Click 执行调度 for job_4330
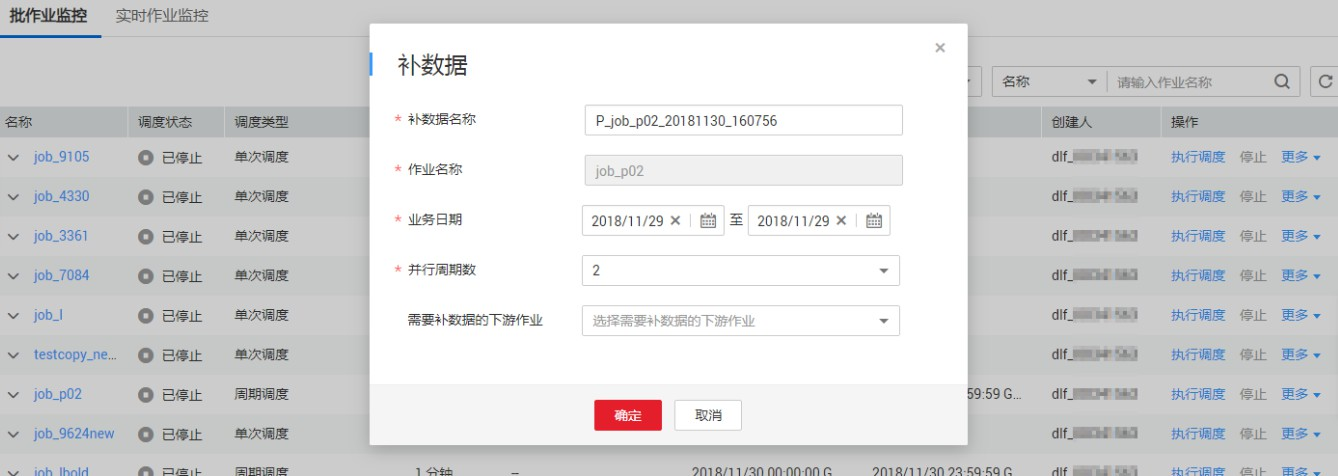 (1198, 197)
